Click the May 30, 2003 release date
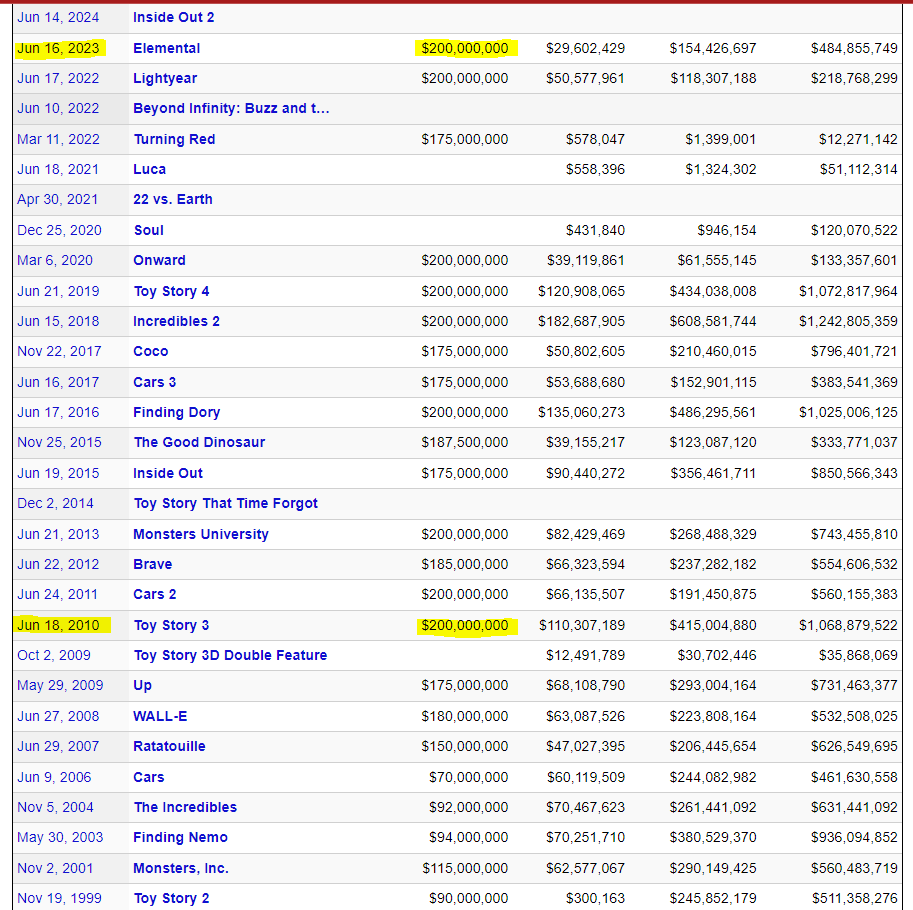This screenshot has width=913, height=910. coord(60,838)
